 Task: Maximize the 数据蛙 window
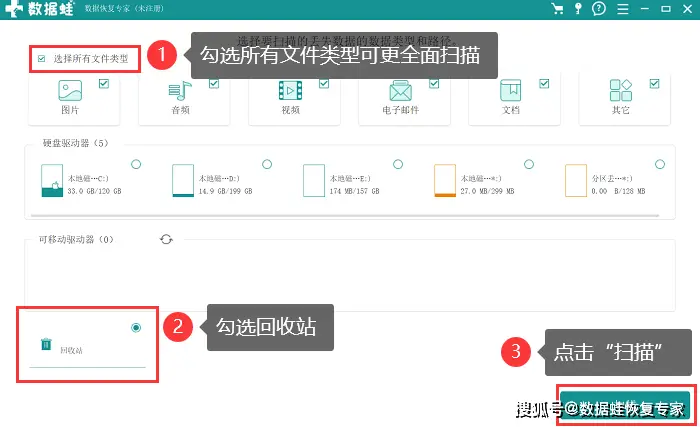[x=666, y=9]
